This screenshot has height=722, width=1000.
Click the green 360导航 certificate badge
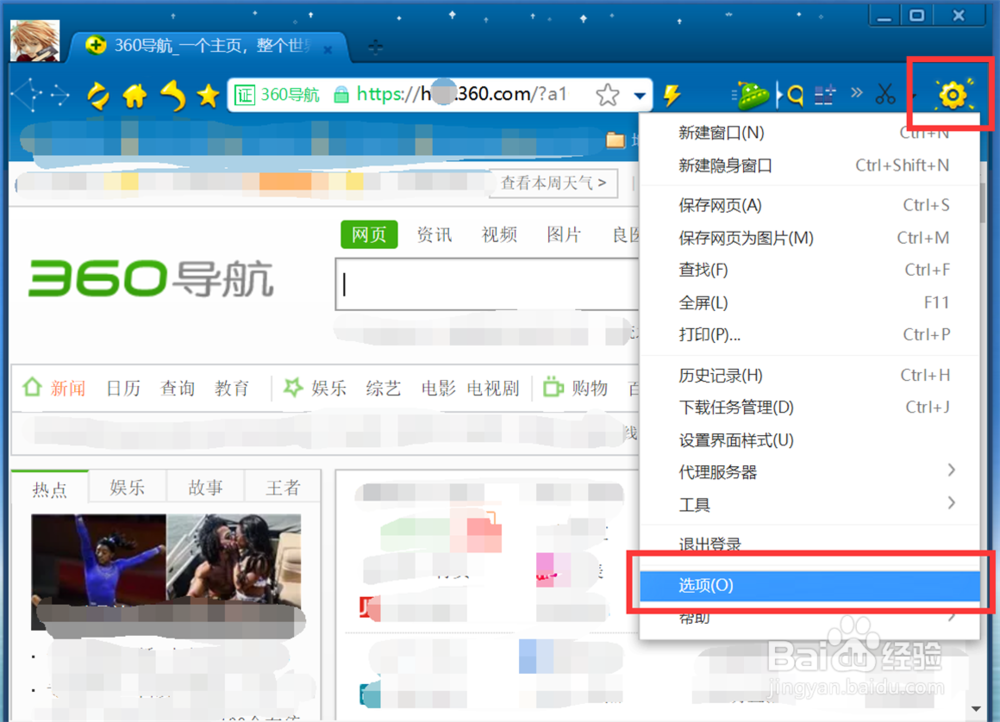(277, 95)
